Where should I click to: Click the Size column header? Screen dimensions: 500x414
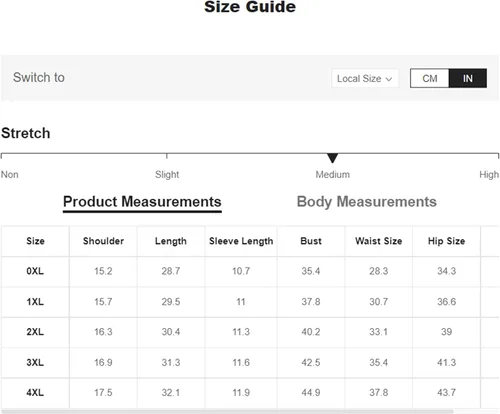(x=35, y=241)
